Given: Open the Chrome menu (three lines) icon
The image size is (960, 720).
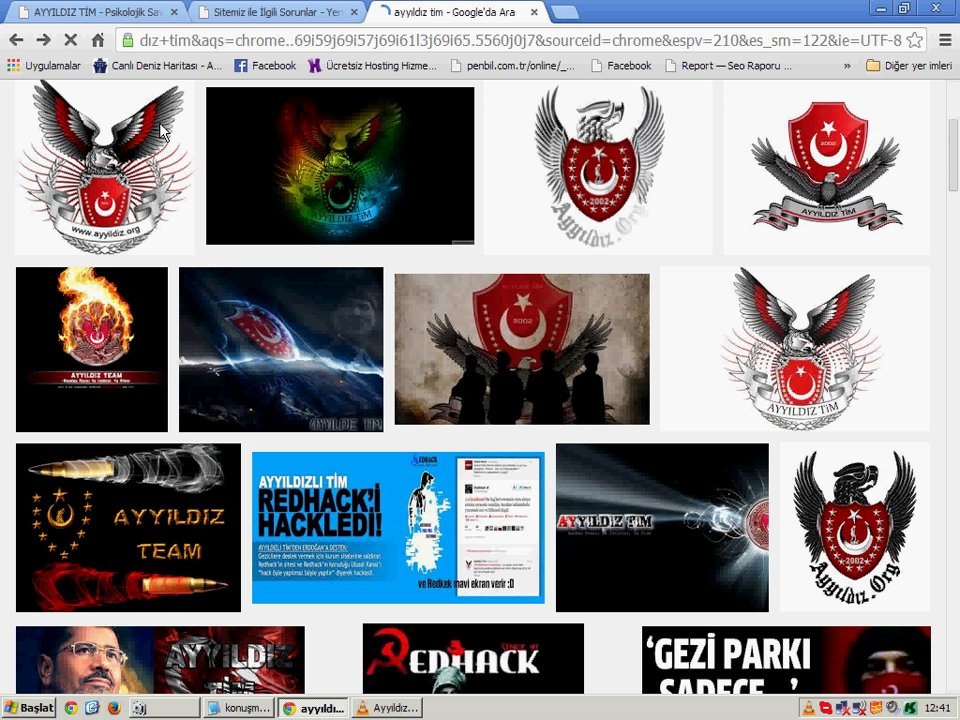Looking at the screenshot, I should [x=945, y=40].
